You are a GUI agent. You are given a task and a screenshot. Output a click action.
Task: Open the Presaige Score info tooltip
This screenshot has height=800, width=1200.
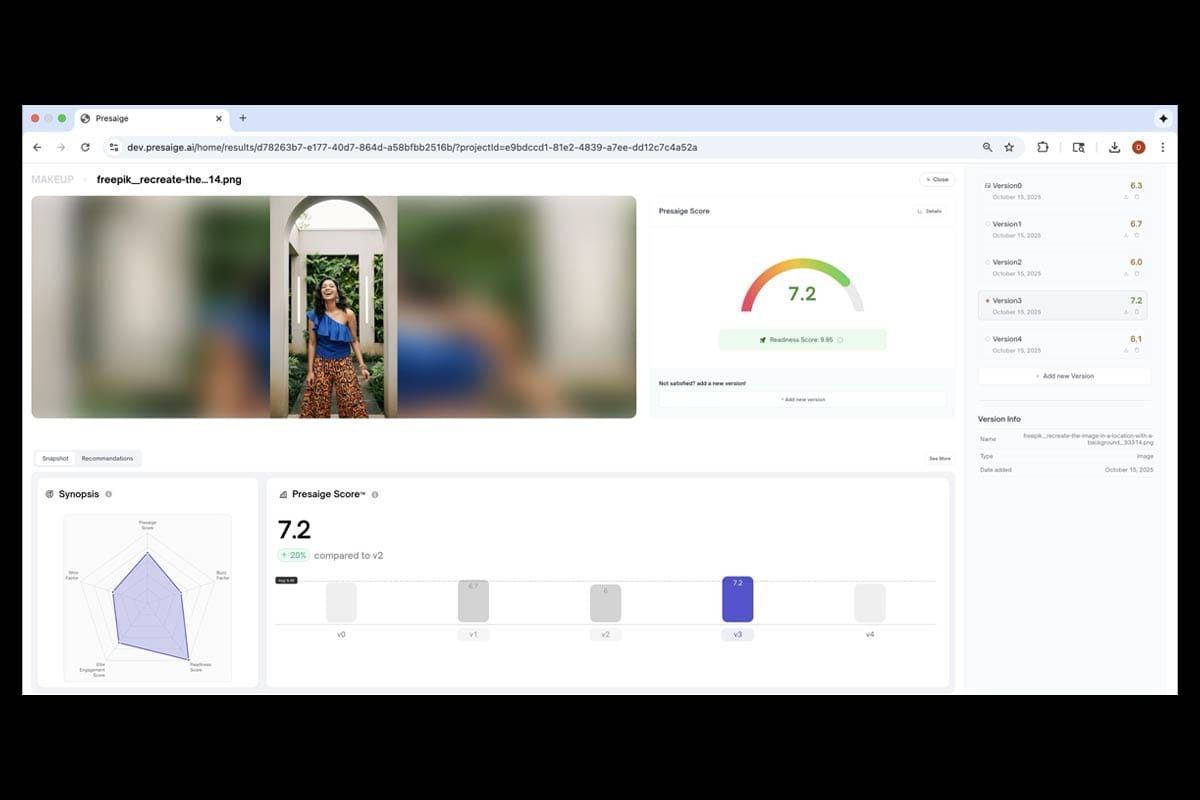pos(375,493)
